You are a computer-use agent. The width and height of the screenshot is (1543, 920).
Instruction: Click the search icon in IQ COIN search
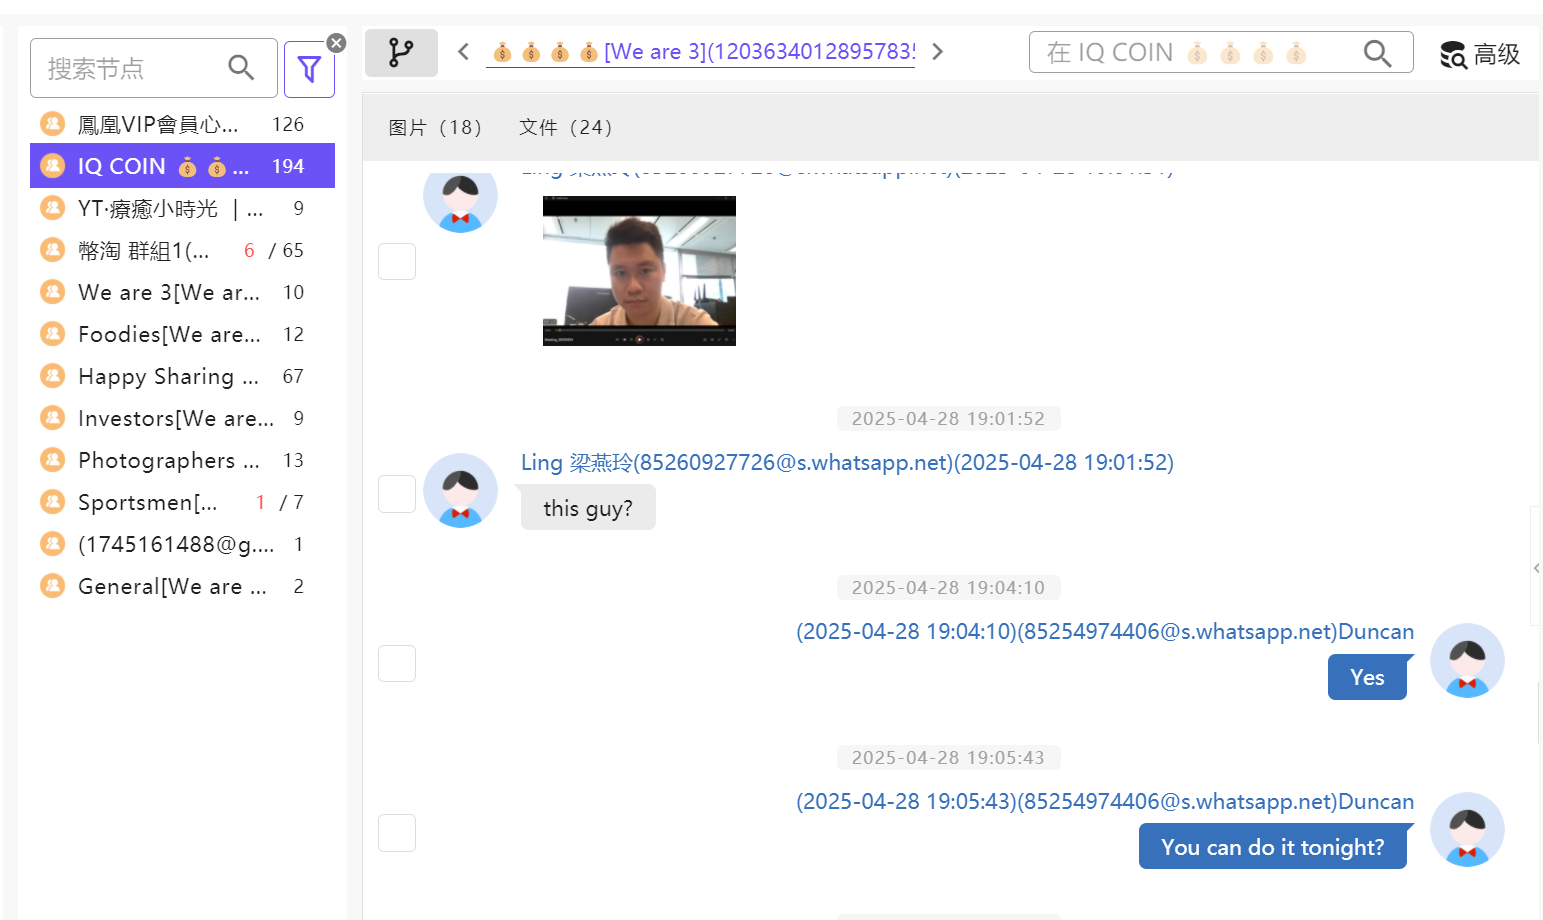tap(1377, 53)
